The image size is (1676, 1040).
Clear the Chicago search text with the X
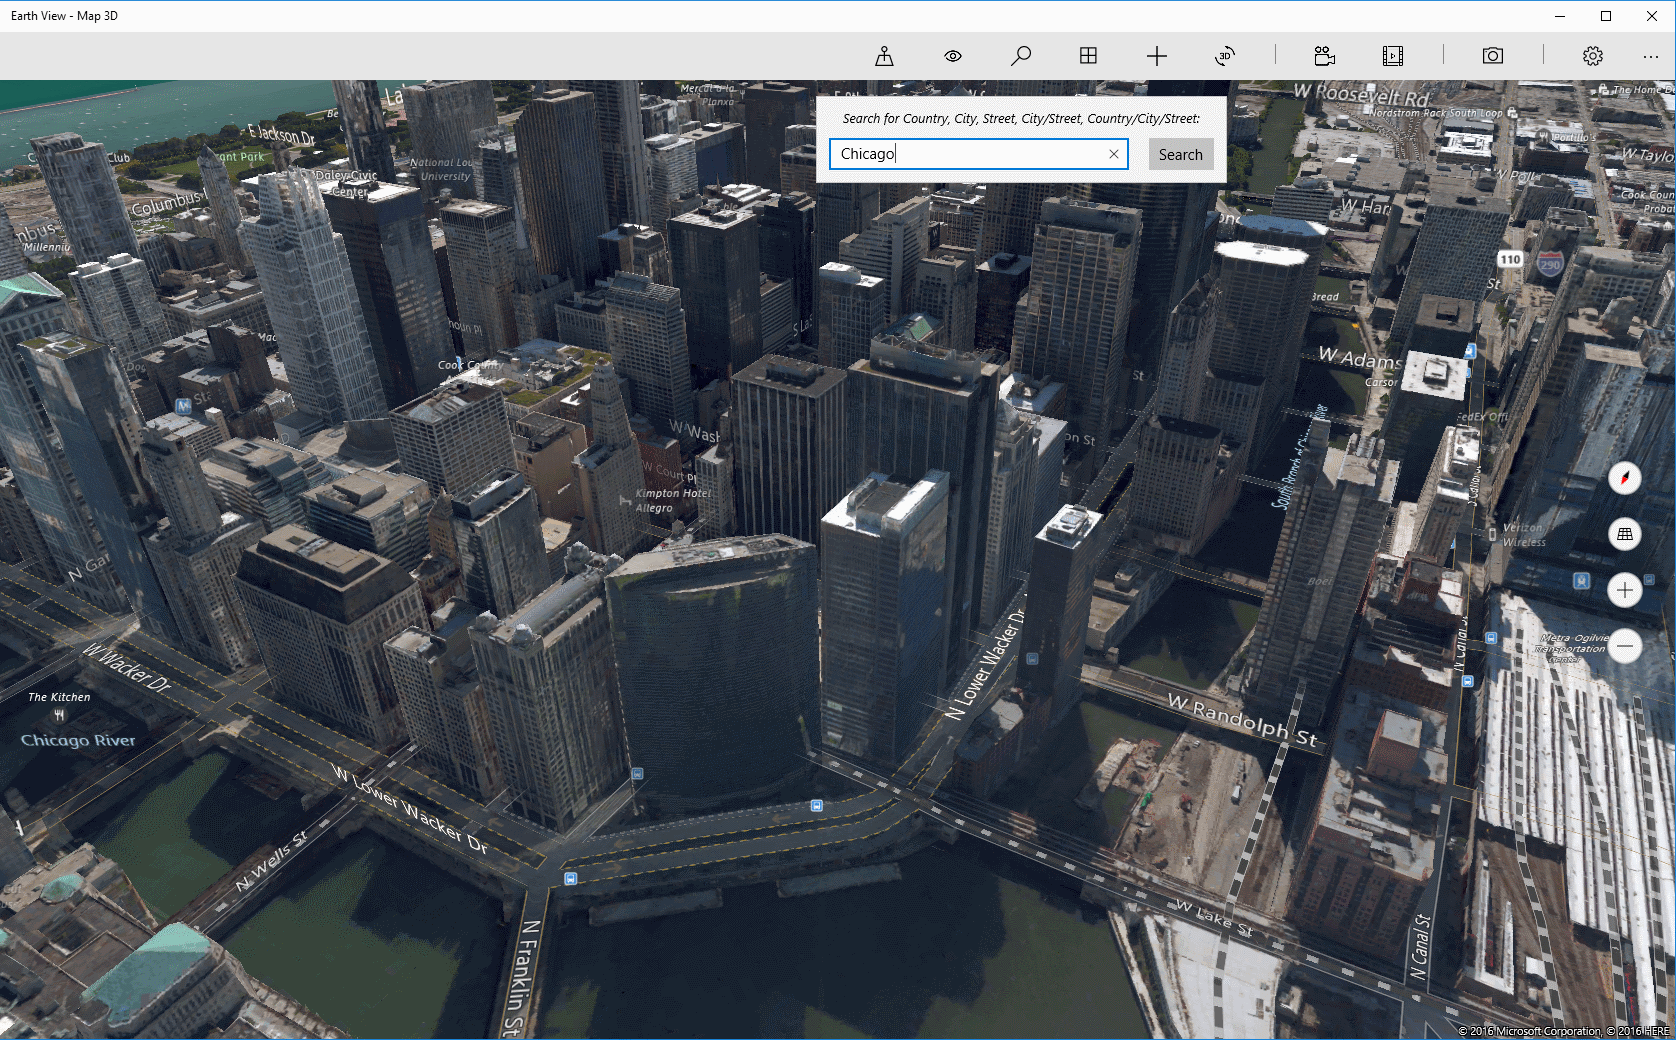[x=1113, y=154]
